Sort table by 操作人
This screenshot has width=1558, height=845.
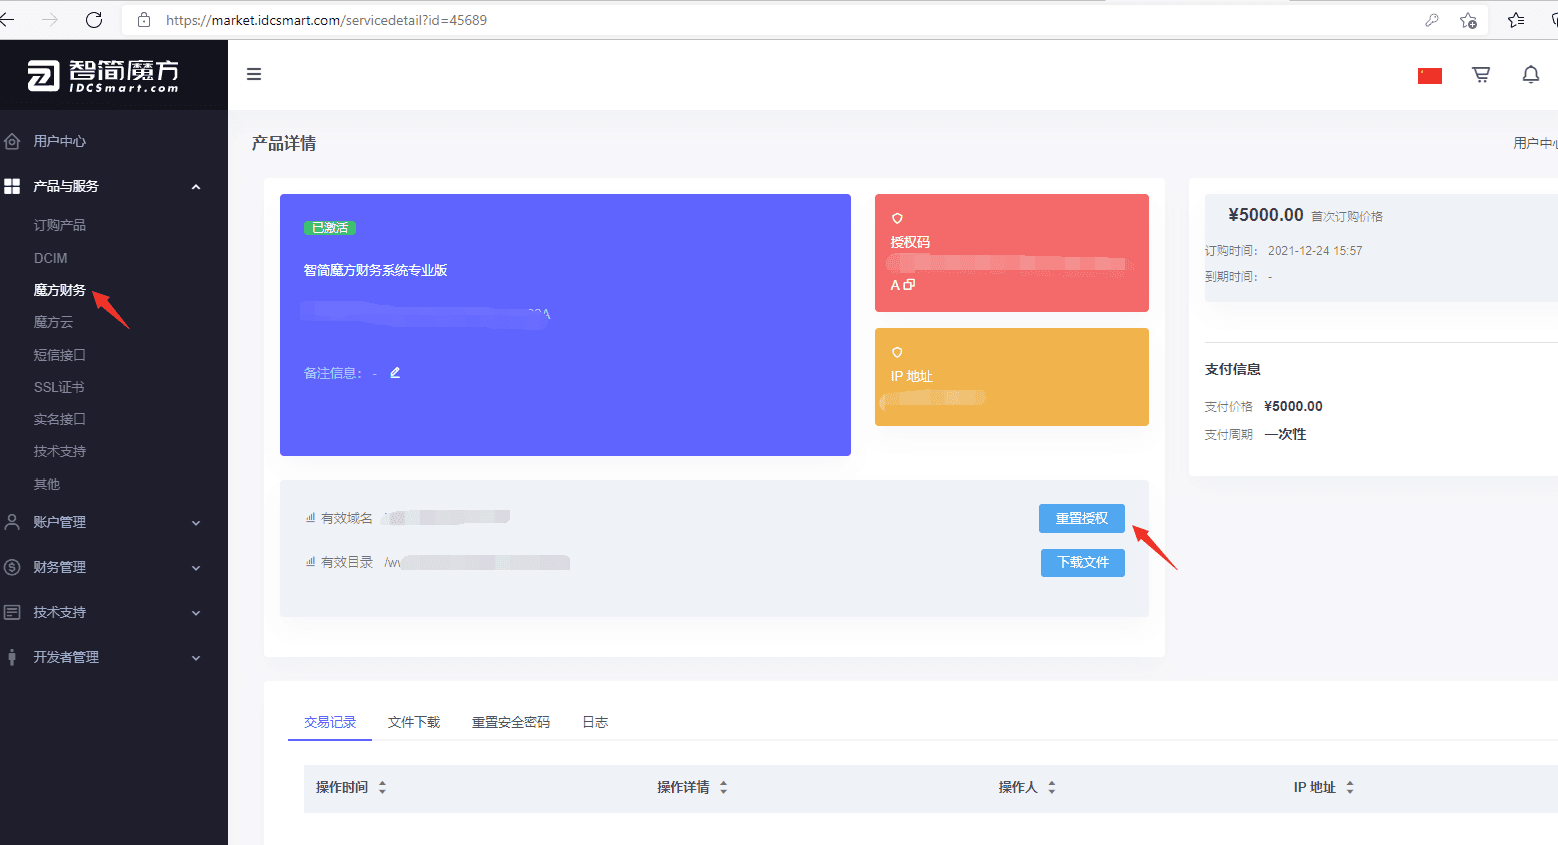coord(1052,788)
